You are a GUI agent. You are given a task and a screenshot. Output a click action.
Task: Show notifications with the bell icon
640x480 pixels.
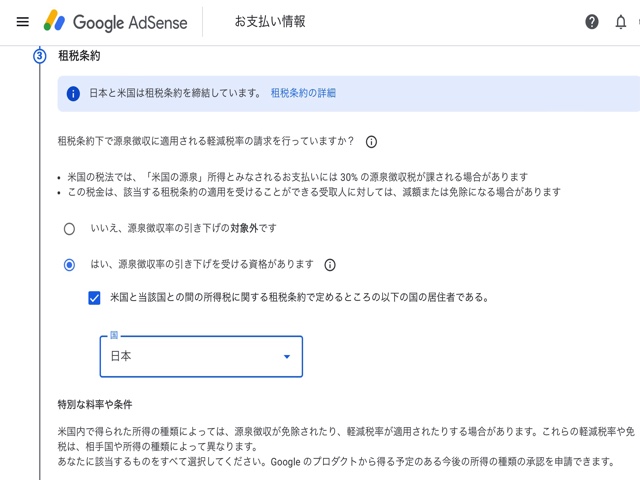pyautogui.click(x=620, y=22)
